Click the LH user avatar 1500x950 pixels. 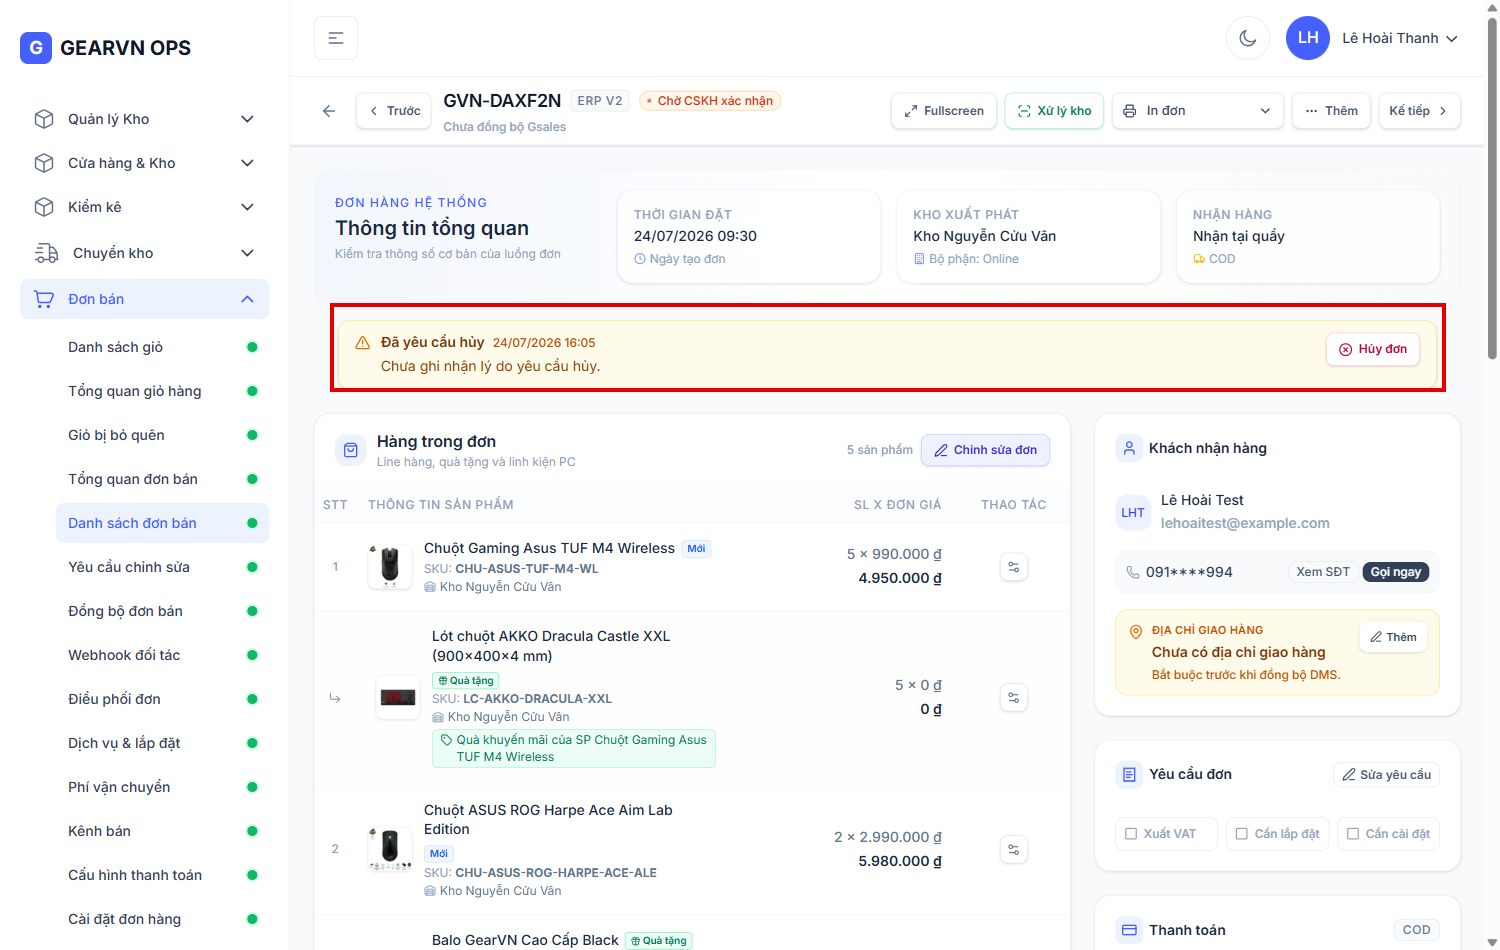point(1307,38)
